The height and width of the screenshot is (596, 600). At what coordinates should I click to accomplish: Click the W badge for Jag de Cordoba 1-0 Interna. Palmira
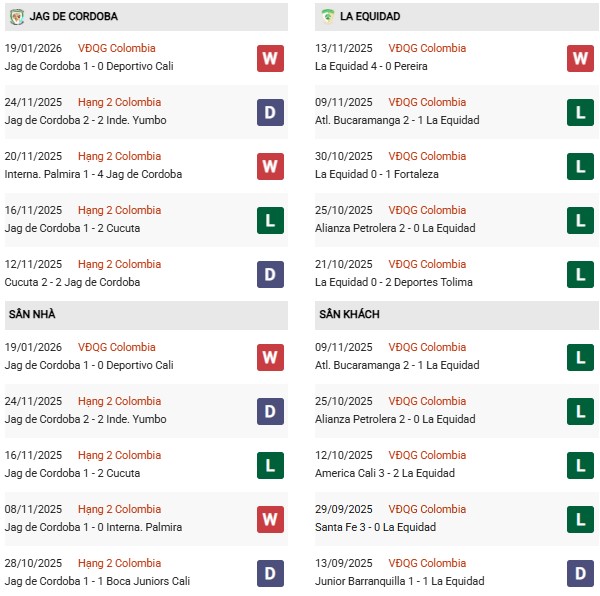270,518
